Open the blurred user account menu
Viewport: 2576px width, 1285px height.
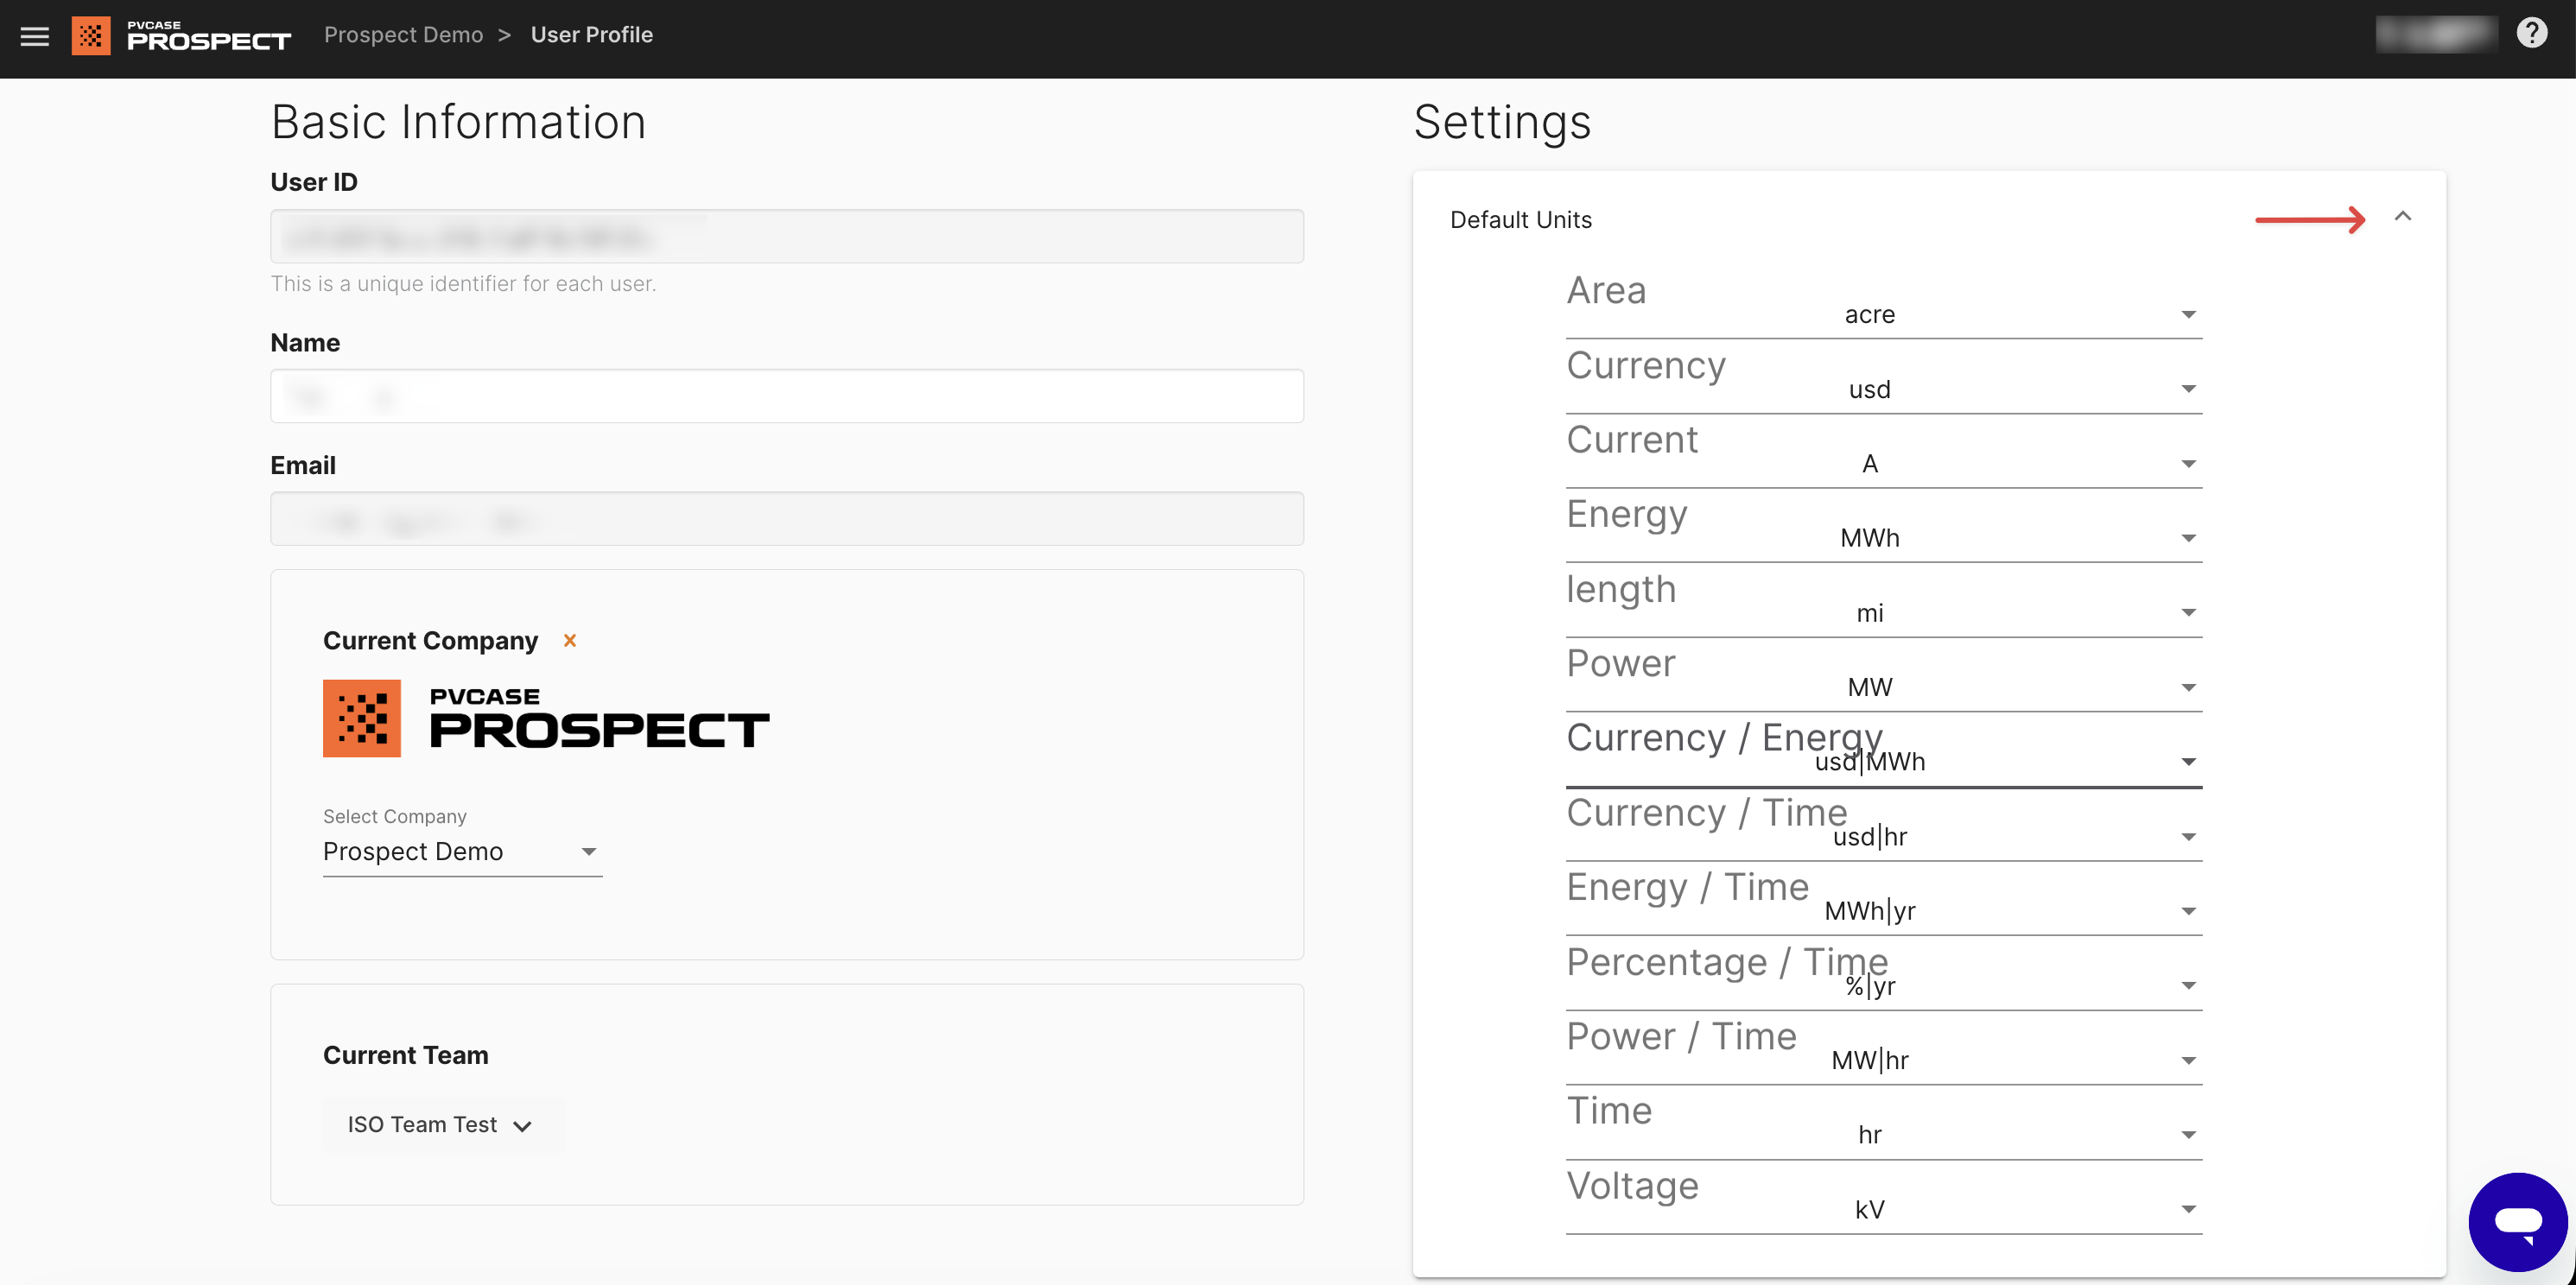tap(2435, 34)
